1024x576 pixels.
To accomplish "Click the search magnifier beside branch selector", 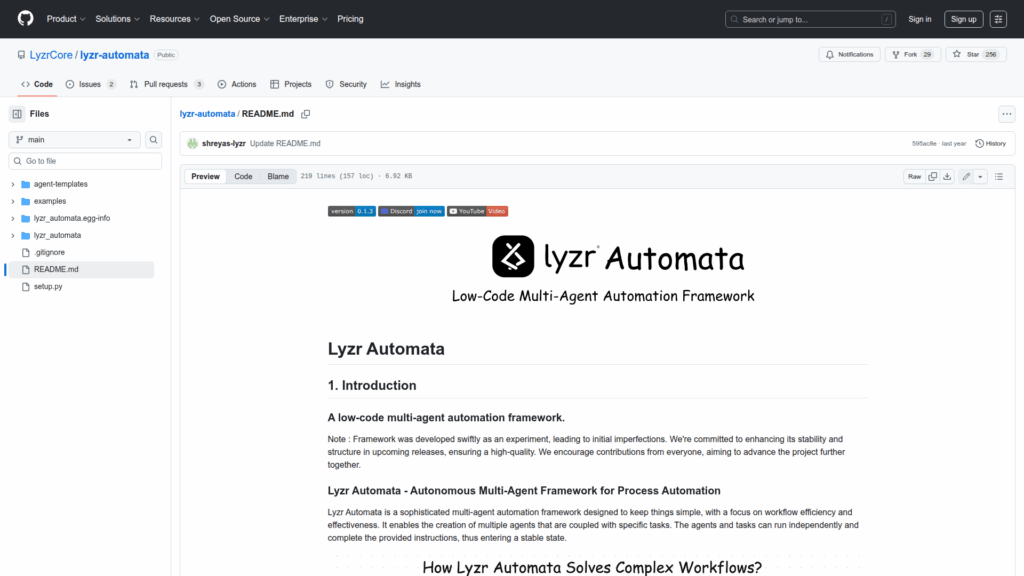I will click(x=154, y=140).
